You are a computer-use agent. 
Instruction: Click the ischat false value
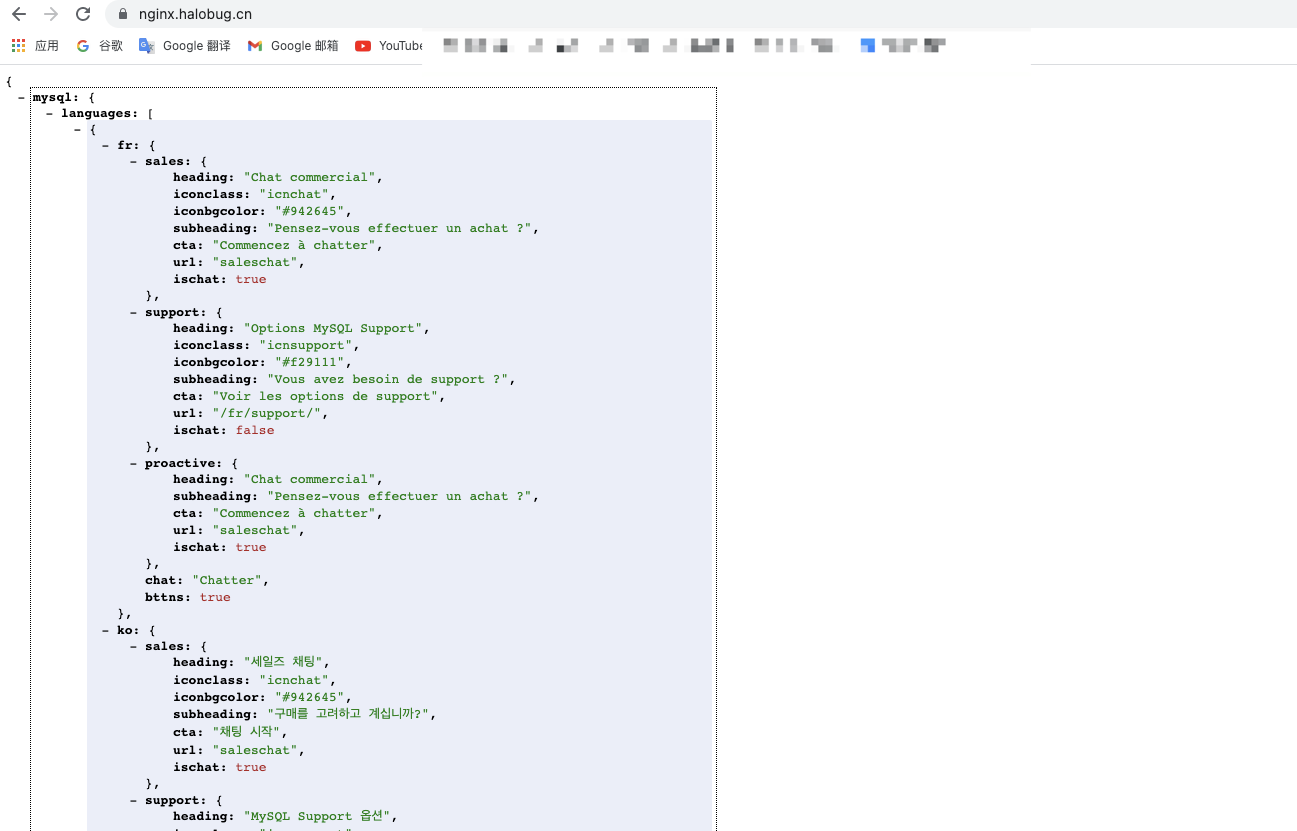(255, 430)
